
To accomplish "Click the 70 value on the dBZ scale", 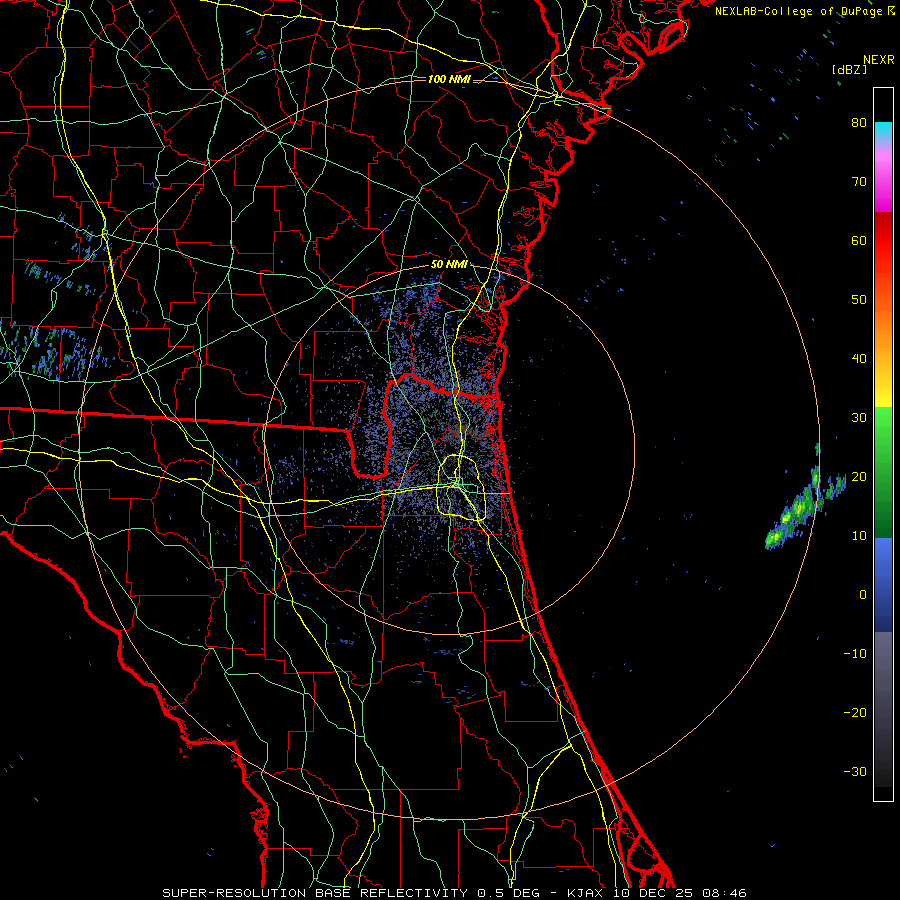I will 859,182.
